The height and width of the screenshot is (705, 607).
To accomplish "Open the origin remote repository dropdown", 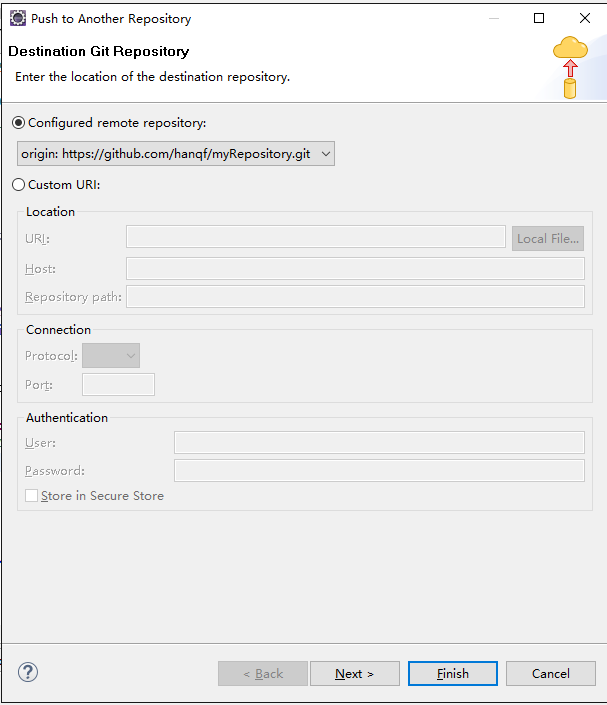I will (x=176, y=154).
